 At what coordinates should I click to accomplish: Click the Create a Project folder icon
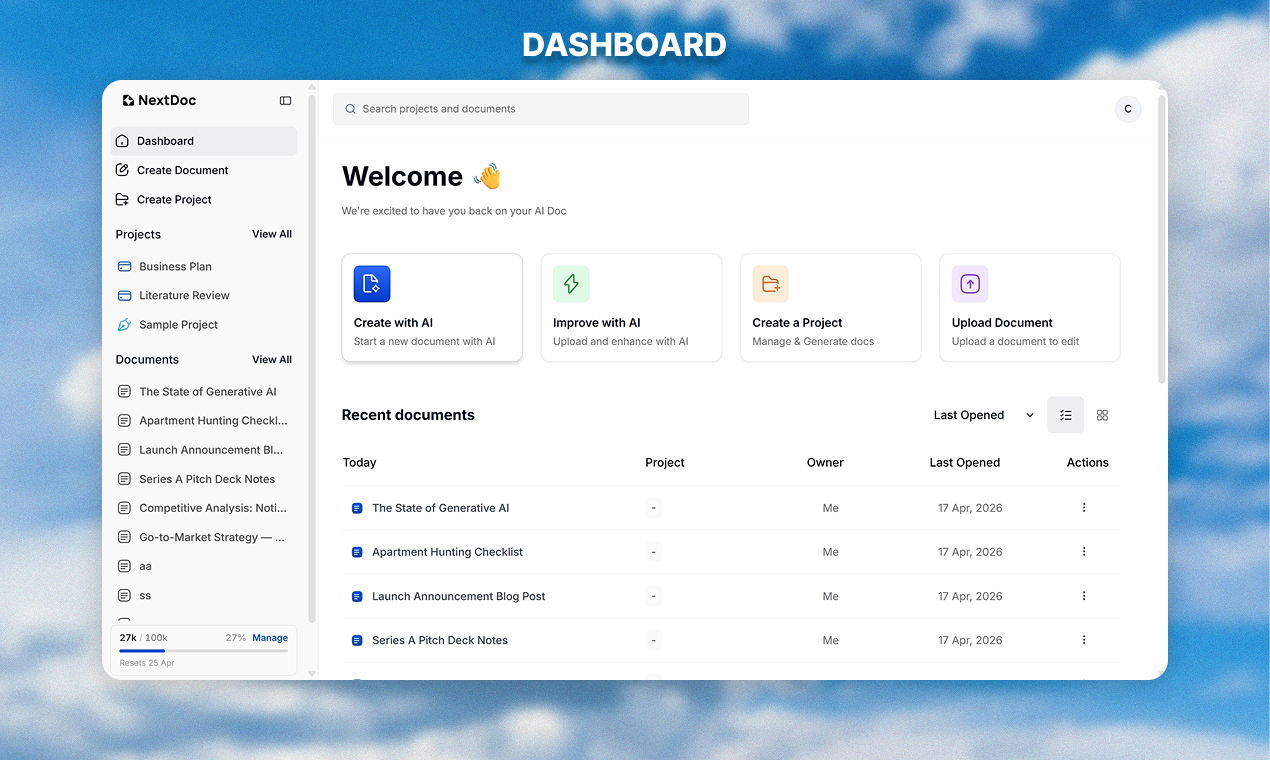[770, 284]
